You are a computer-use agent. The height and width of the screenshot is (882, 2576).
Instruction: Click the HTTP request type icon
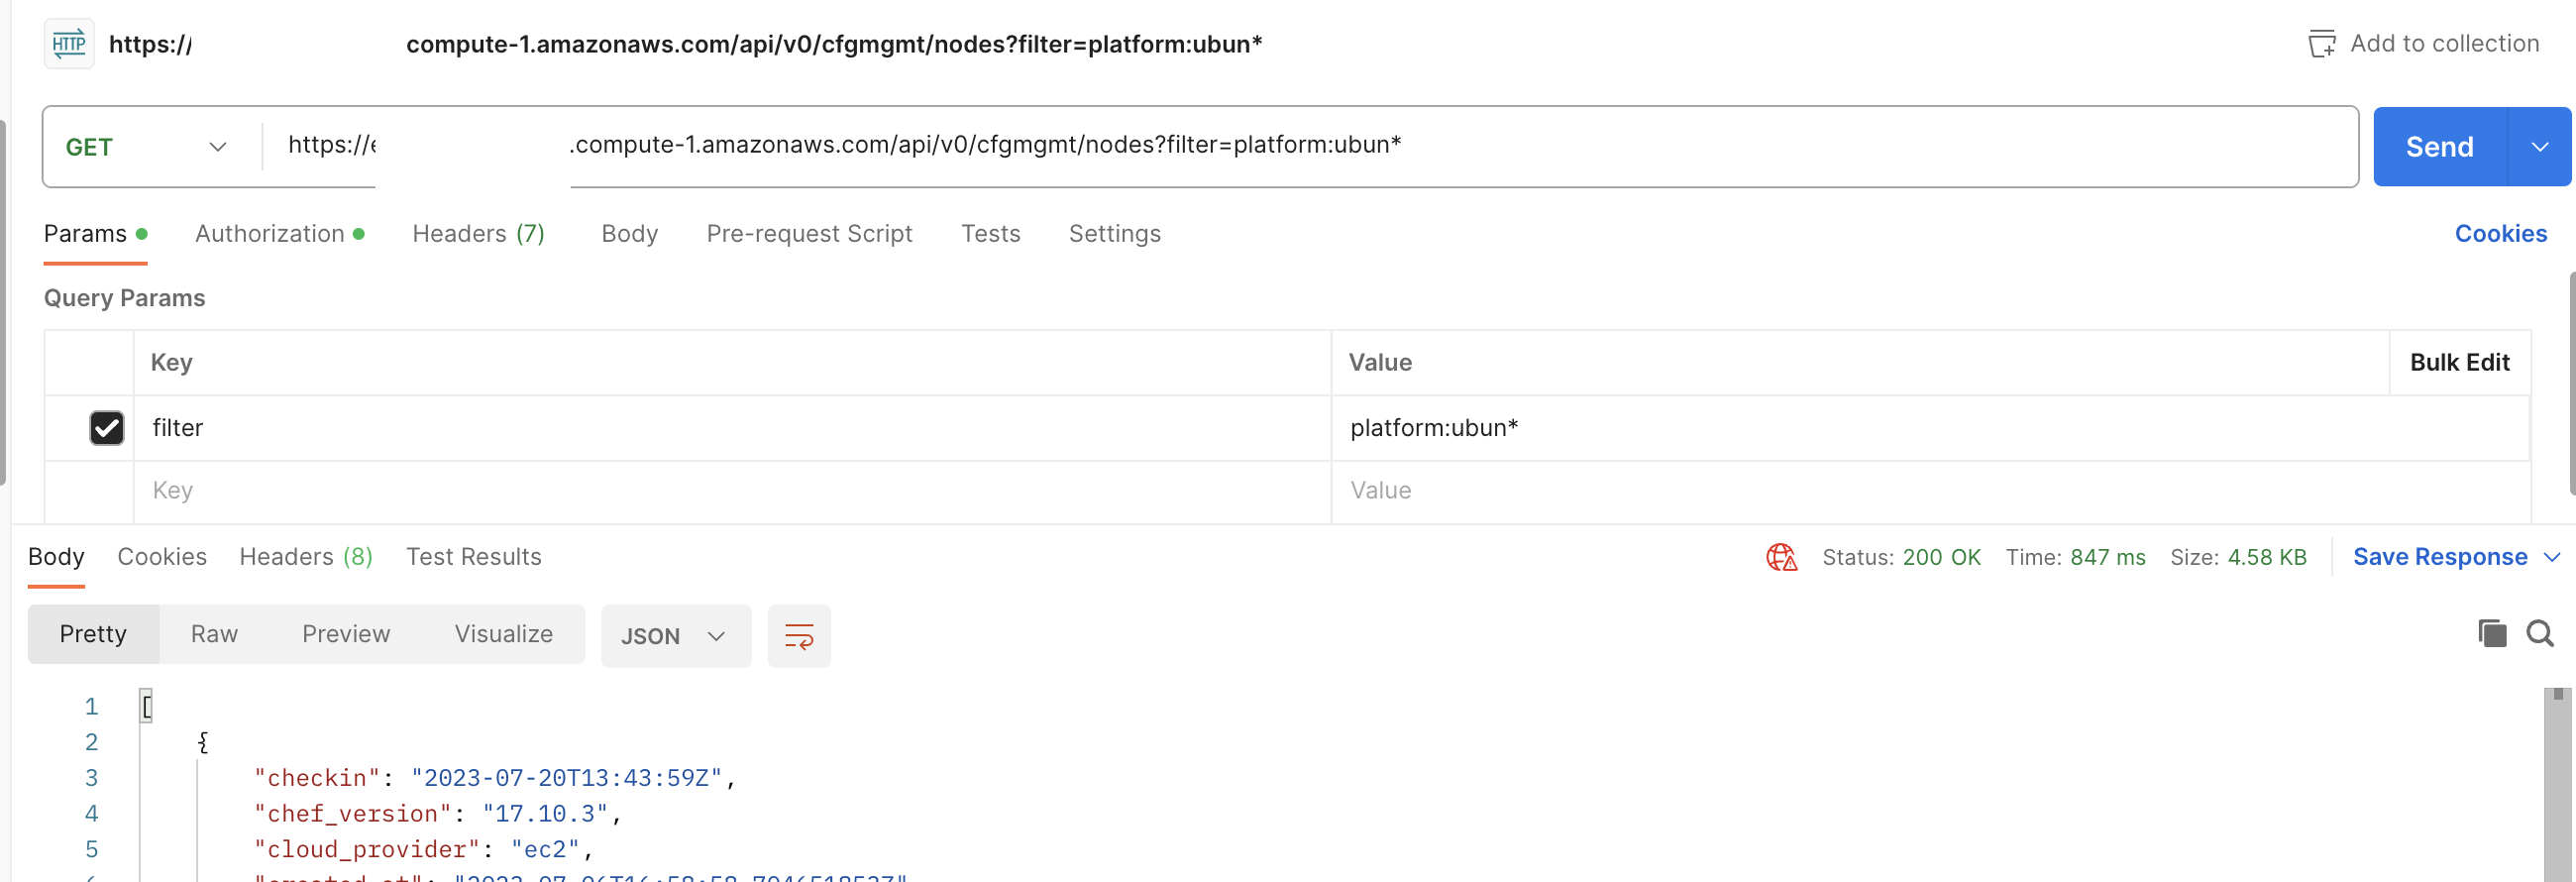[x=69, y=44]
